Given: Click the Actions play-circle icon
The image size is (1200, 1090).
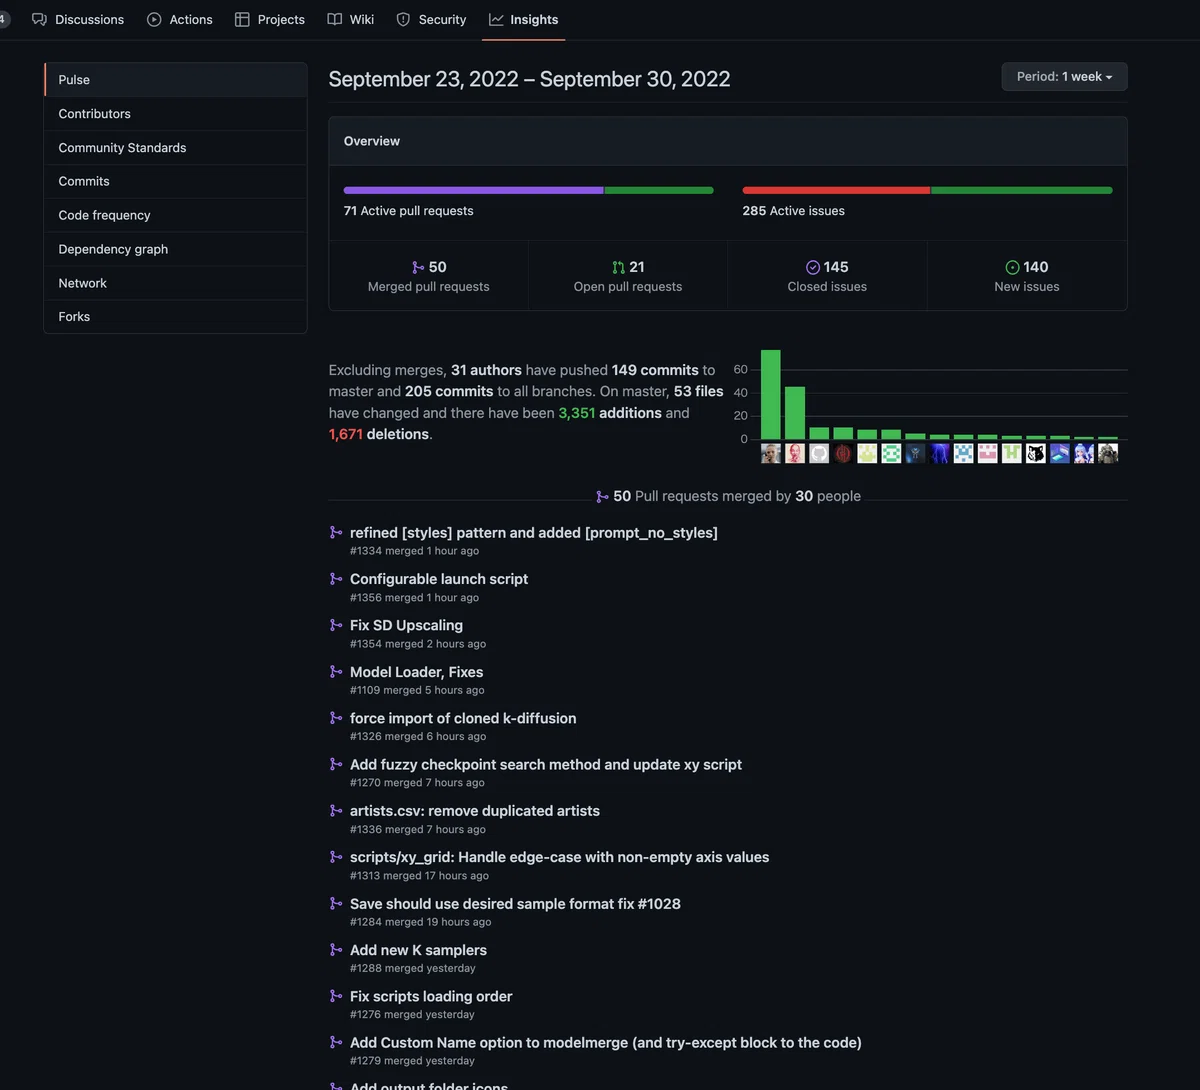Looking at the screenshot, I should pos(154,20).
